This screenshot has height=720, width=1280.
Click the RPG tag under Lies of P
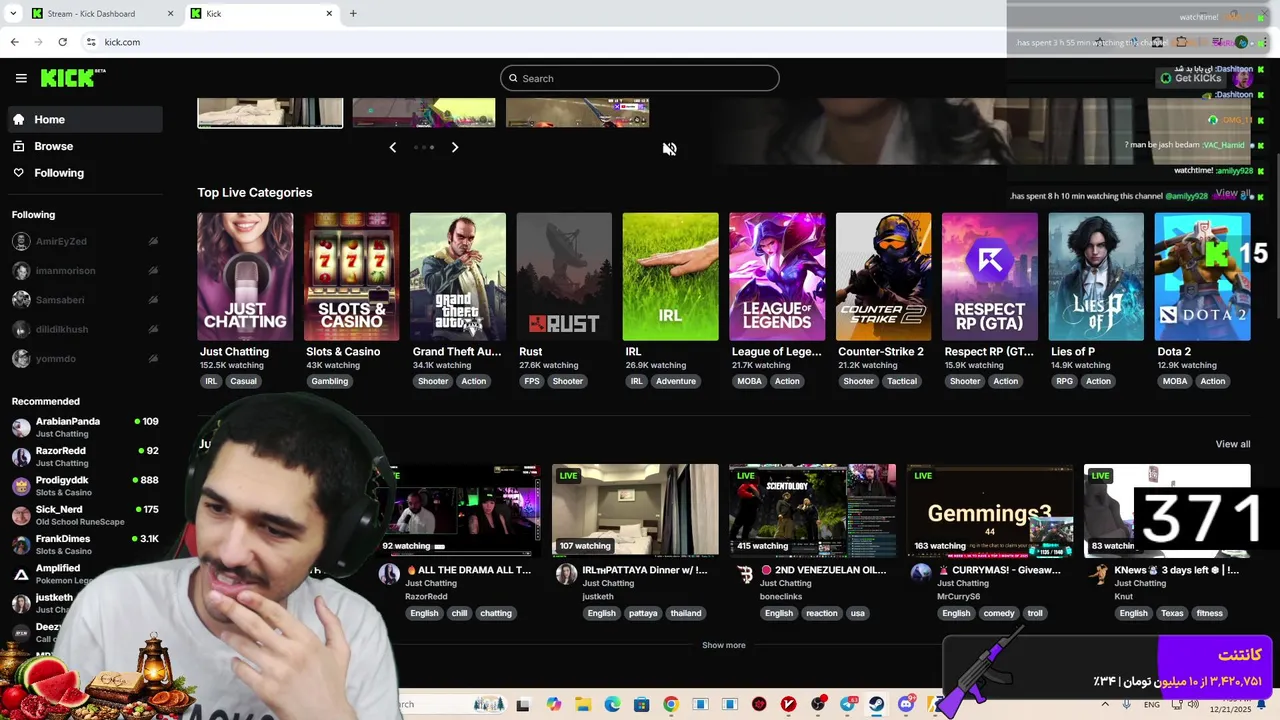(1064, 381)
